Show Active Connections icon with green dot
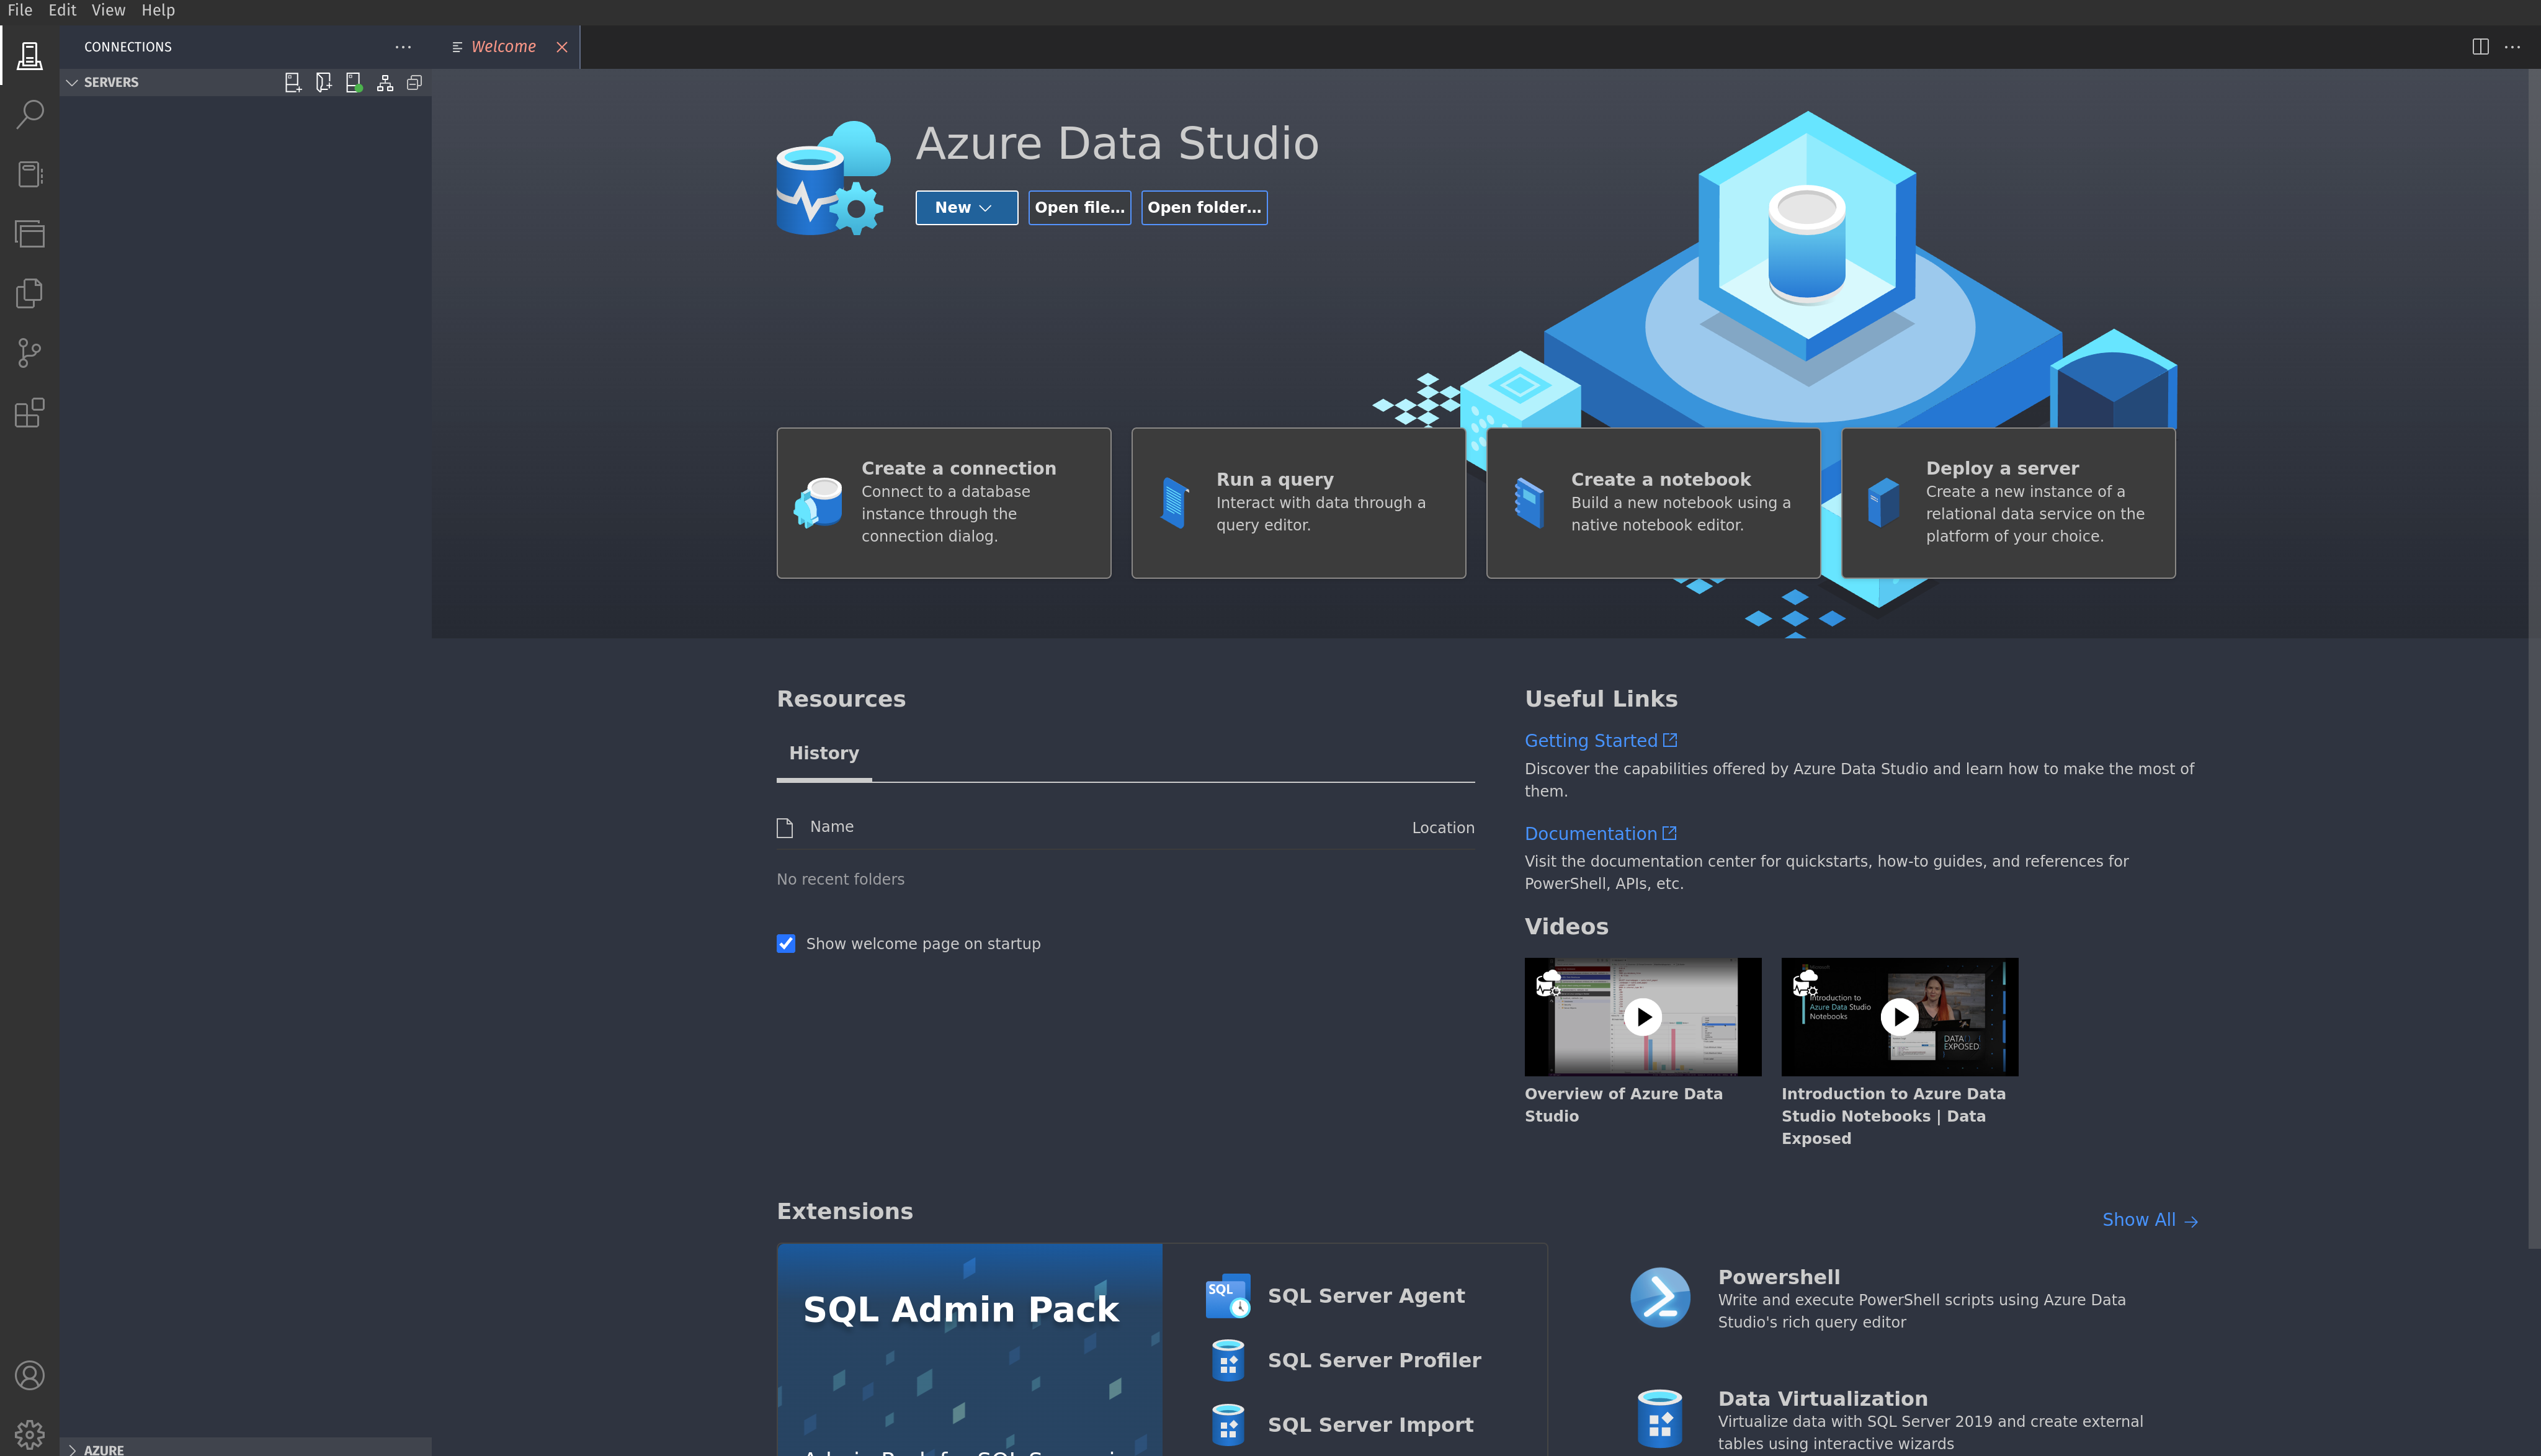Screen dimensions: 2541x1456 354,83
